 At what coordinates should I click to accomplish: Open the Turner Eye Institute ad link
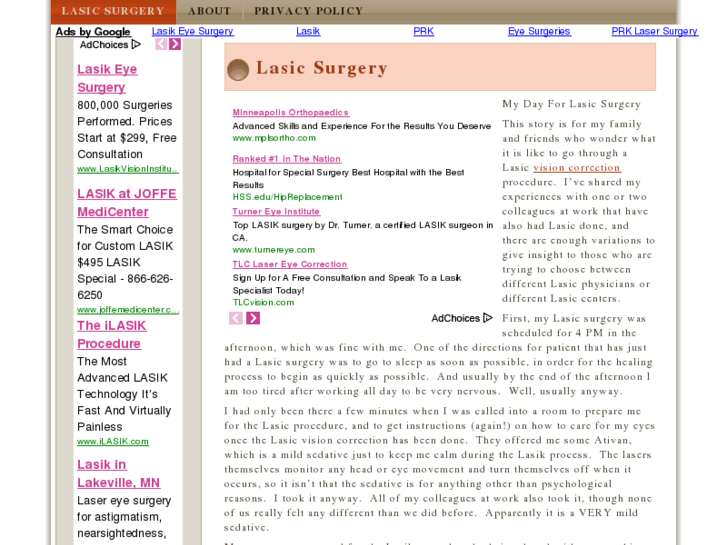click(x=276, y=212)
